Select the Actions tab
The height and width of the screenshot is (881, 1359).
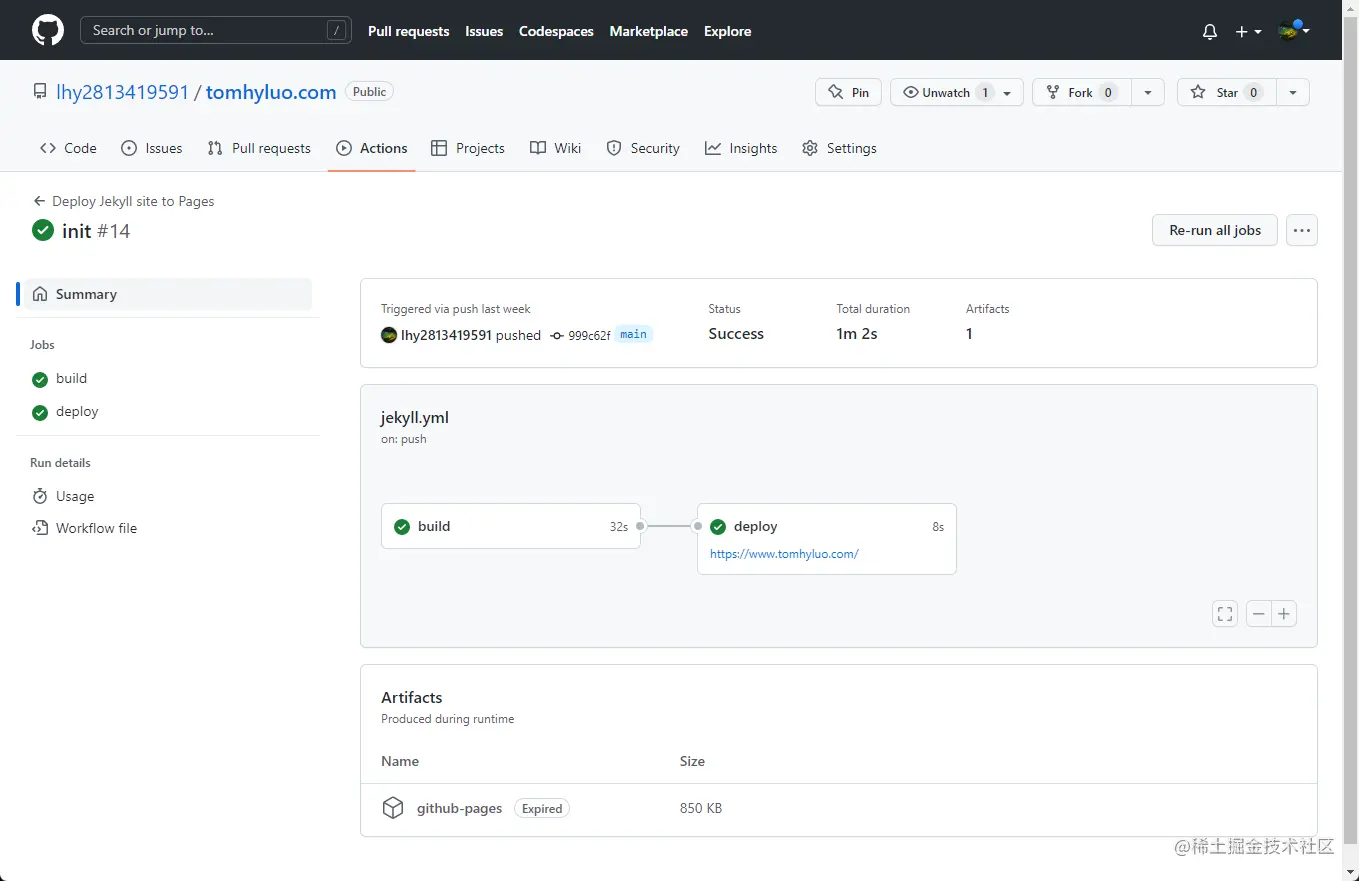point(372,148)
